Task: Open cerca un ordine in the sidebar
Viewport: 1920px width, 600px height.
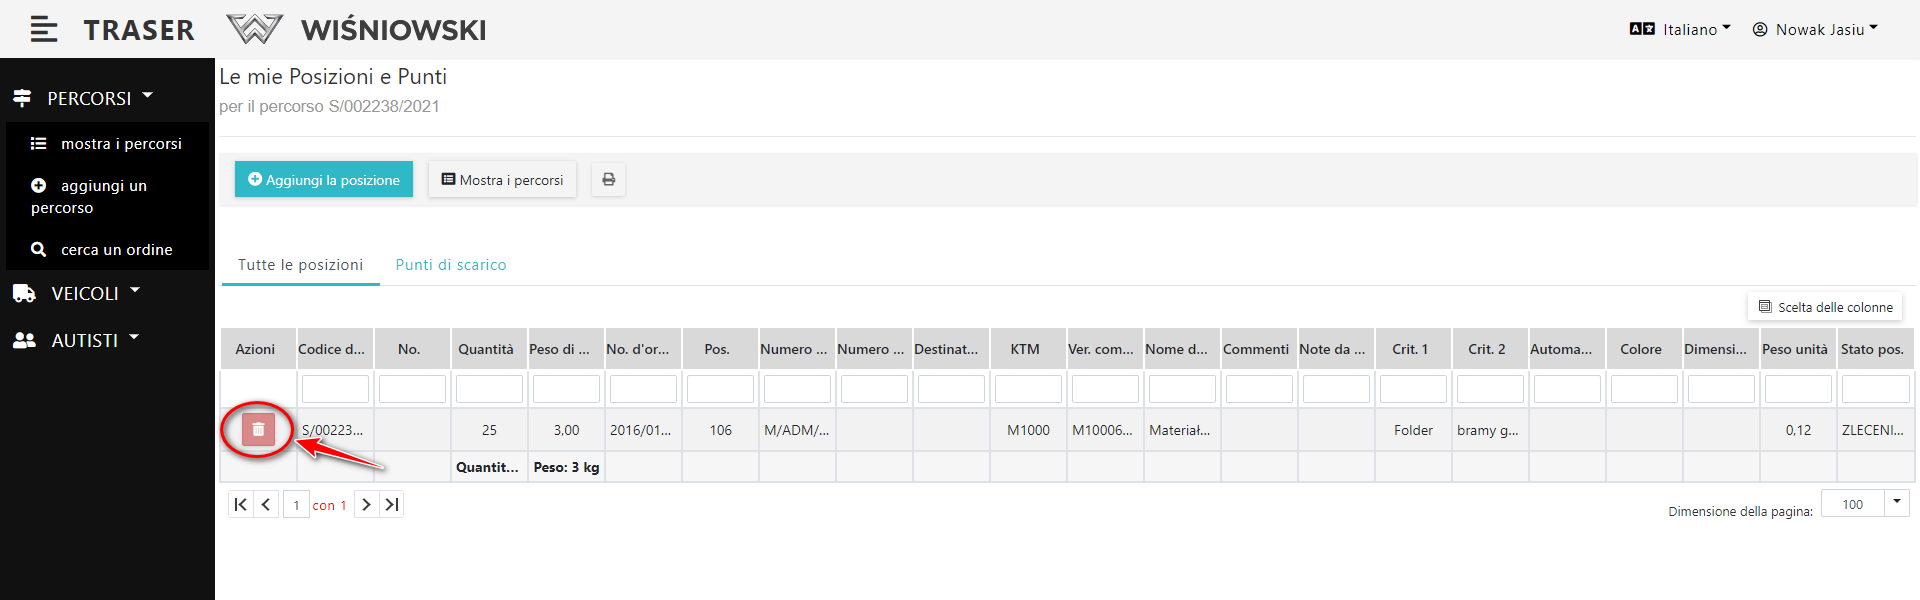Action: 116,250
